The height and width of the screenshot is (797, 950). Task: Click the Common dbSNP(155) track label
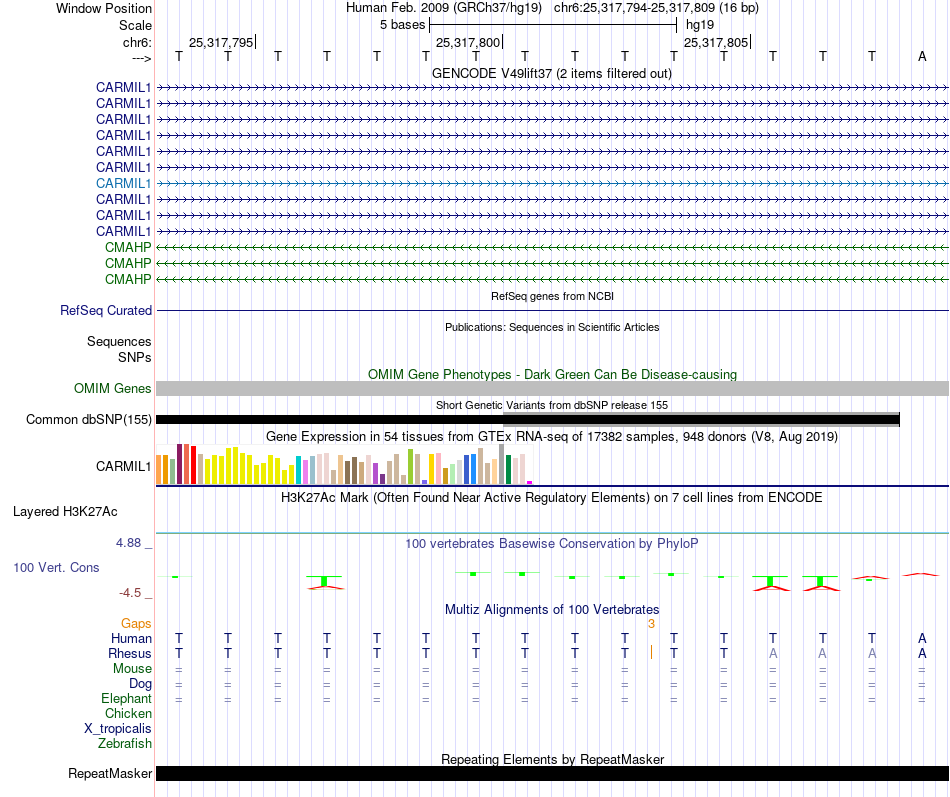point(89,419)
